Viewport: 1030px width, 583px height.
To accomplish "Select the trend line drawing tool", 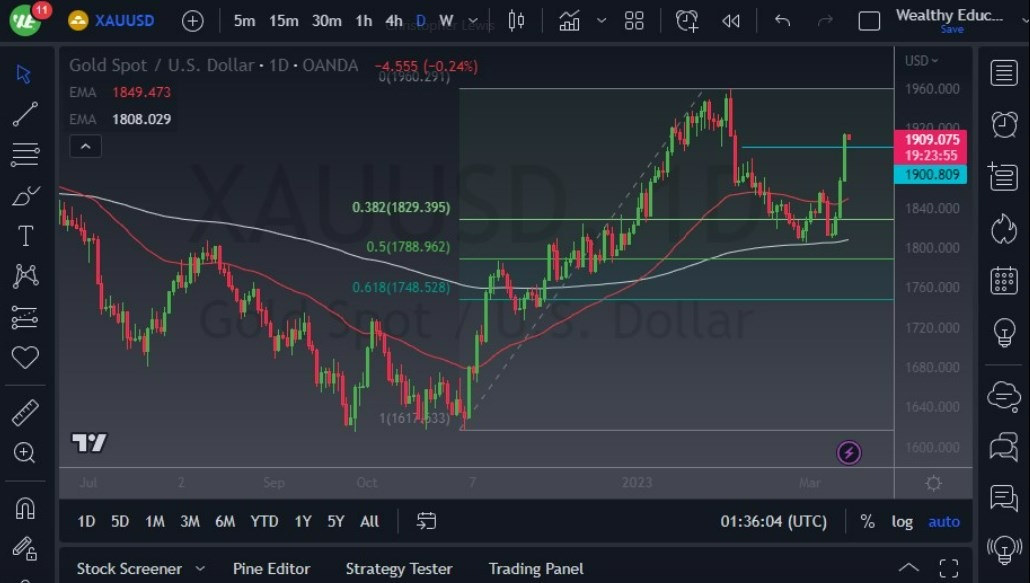I will click(25, 114).
